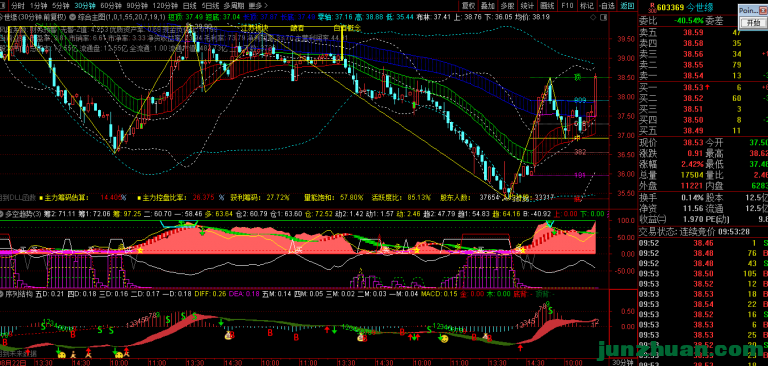Open the F10 company info

(x=568, y=6)
